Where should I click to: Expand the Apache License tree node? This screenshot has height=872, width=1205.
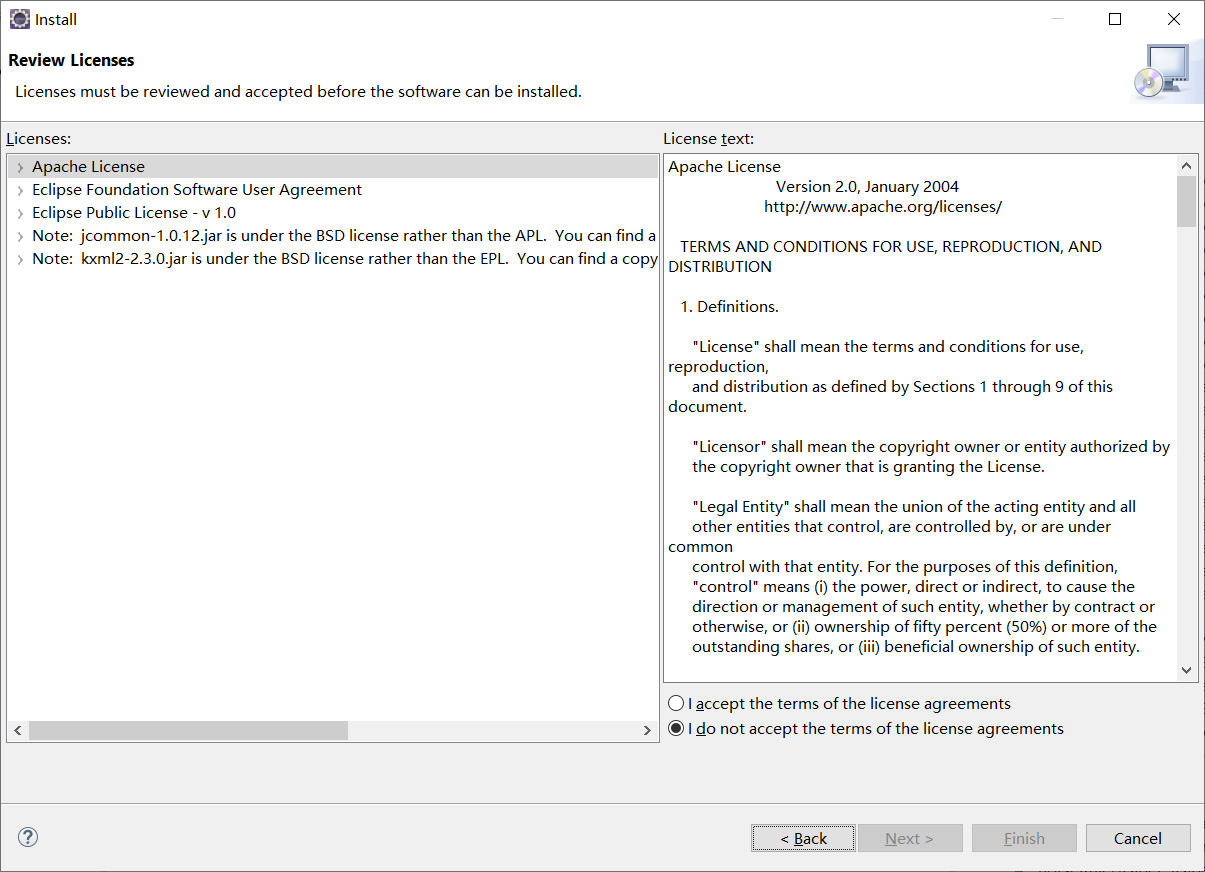[20, 167]
